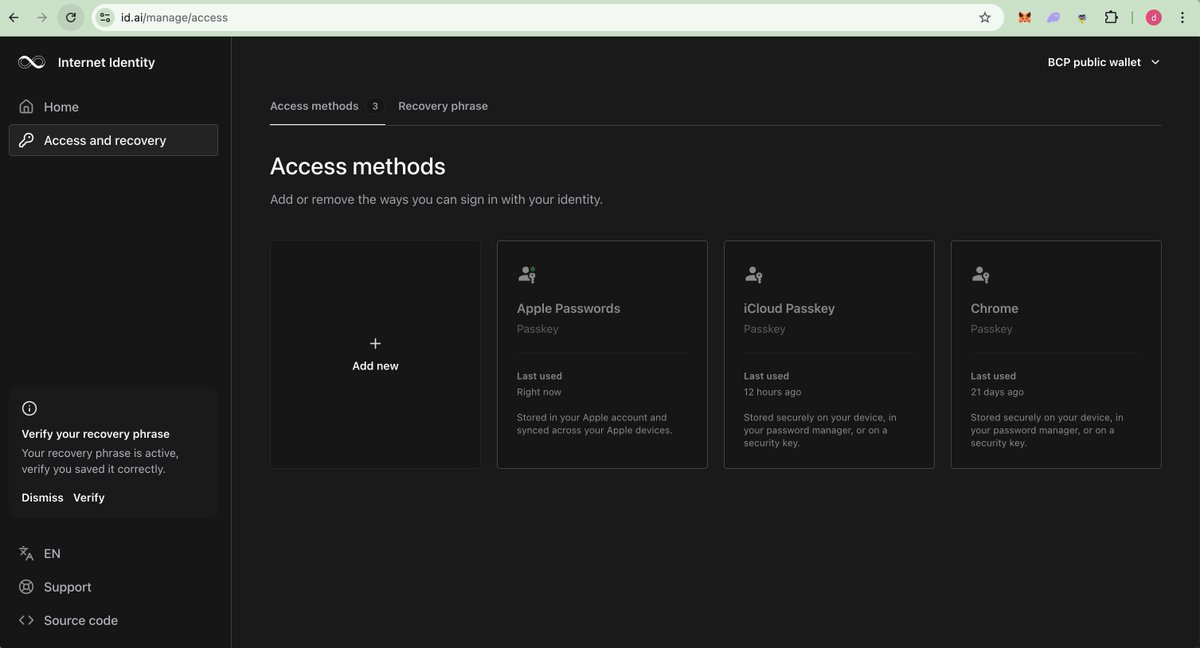Open the EN language selector
Viewport: 1200px width, 648px height.
pyautogui.click(x=113, y=553)
